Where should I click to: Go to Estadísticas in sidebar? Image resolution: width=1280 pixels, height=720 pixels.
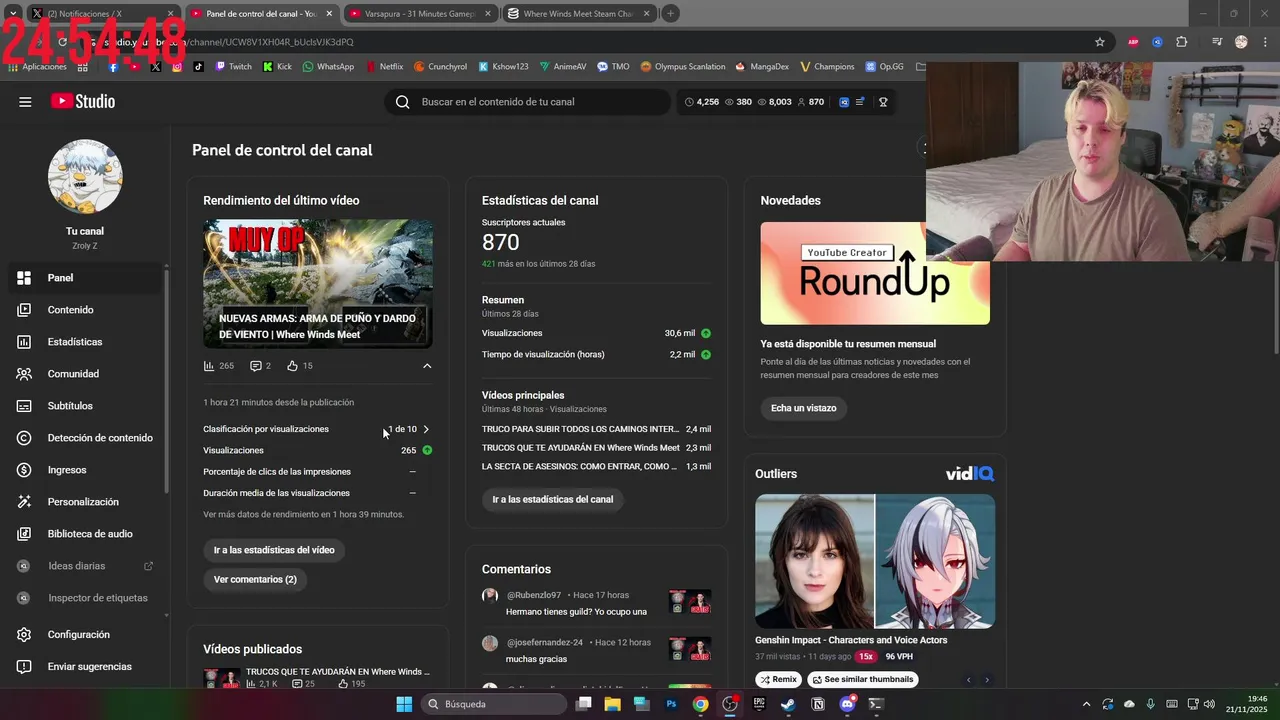click(85, 342)
